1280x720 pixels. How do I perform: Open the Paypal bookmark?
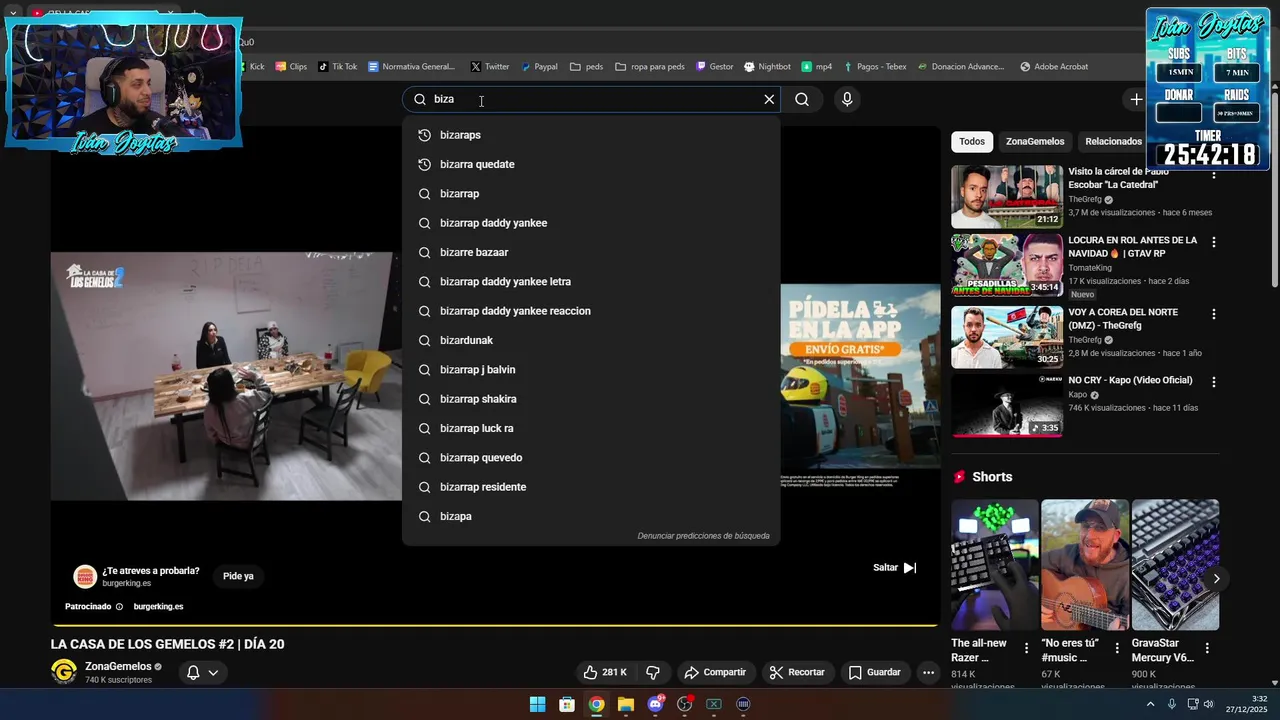pyautogui.click(x=539, y=67)
